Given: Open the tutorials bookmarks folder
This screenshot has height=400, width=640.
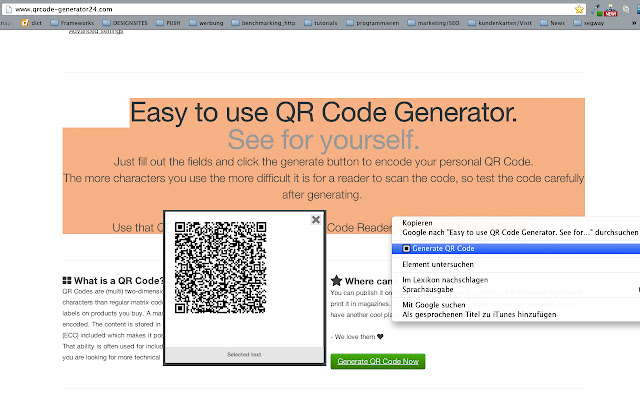Looking at the screenshot, I should (x=321, y=23).
